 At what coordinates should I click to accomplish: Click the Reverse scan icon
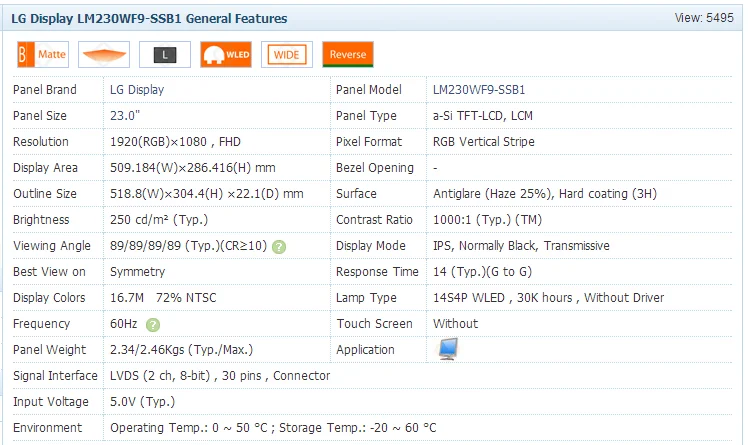click(348, 54)
